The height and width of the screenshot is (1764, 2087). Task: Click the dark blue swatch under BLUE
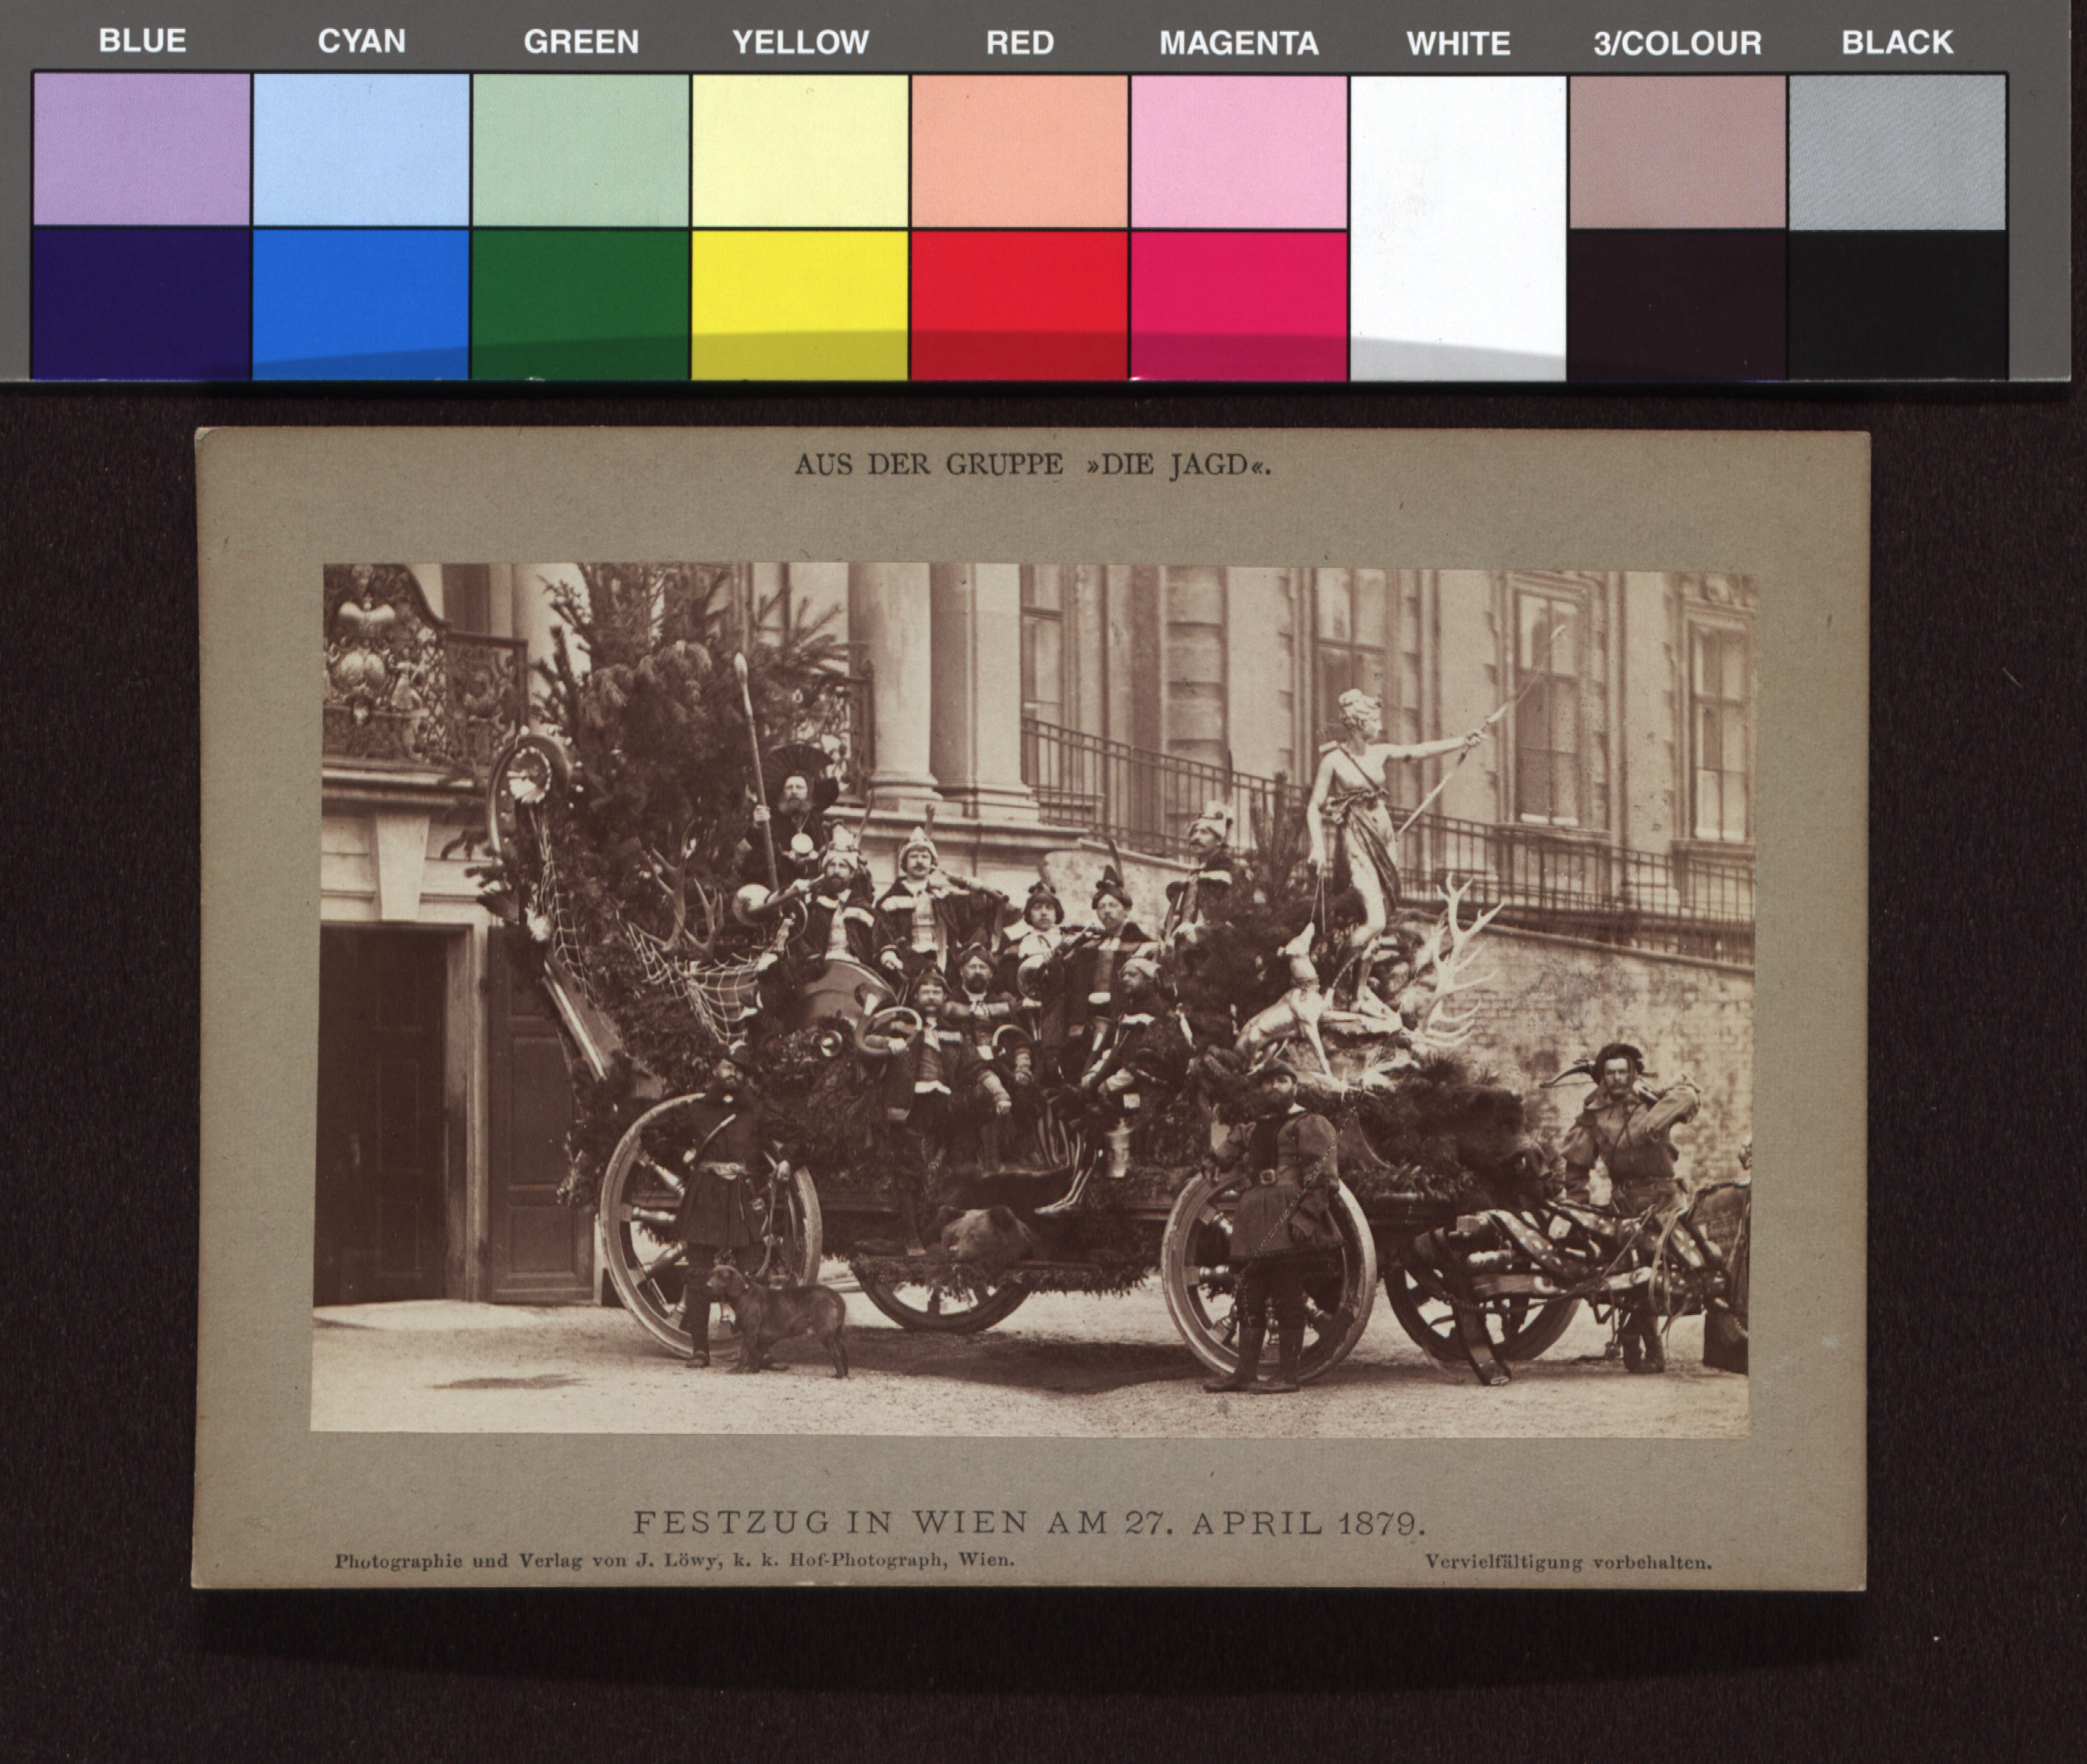pyautogui.click(x=141, y=303)
